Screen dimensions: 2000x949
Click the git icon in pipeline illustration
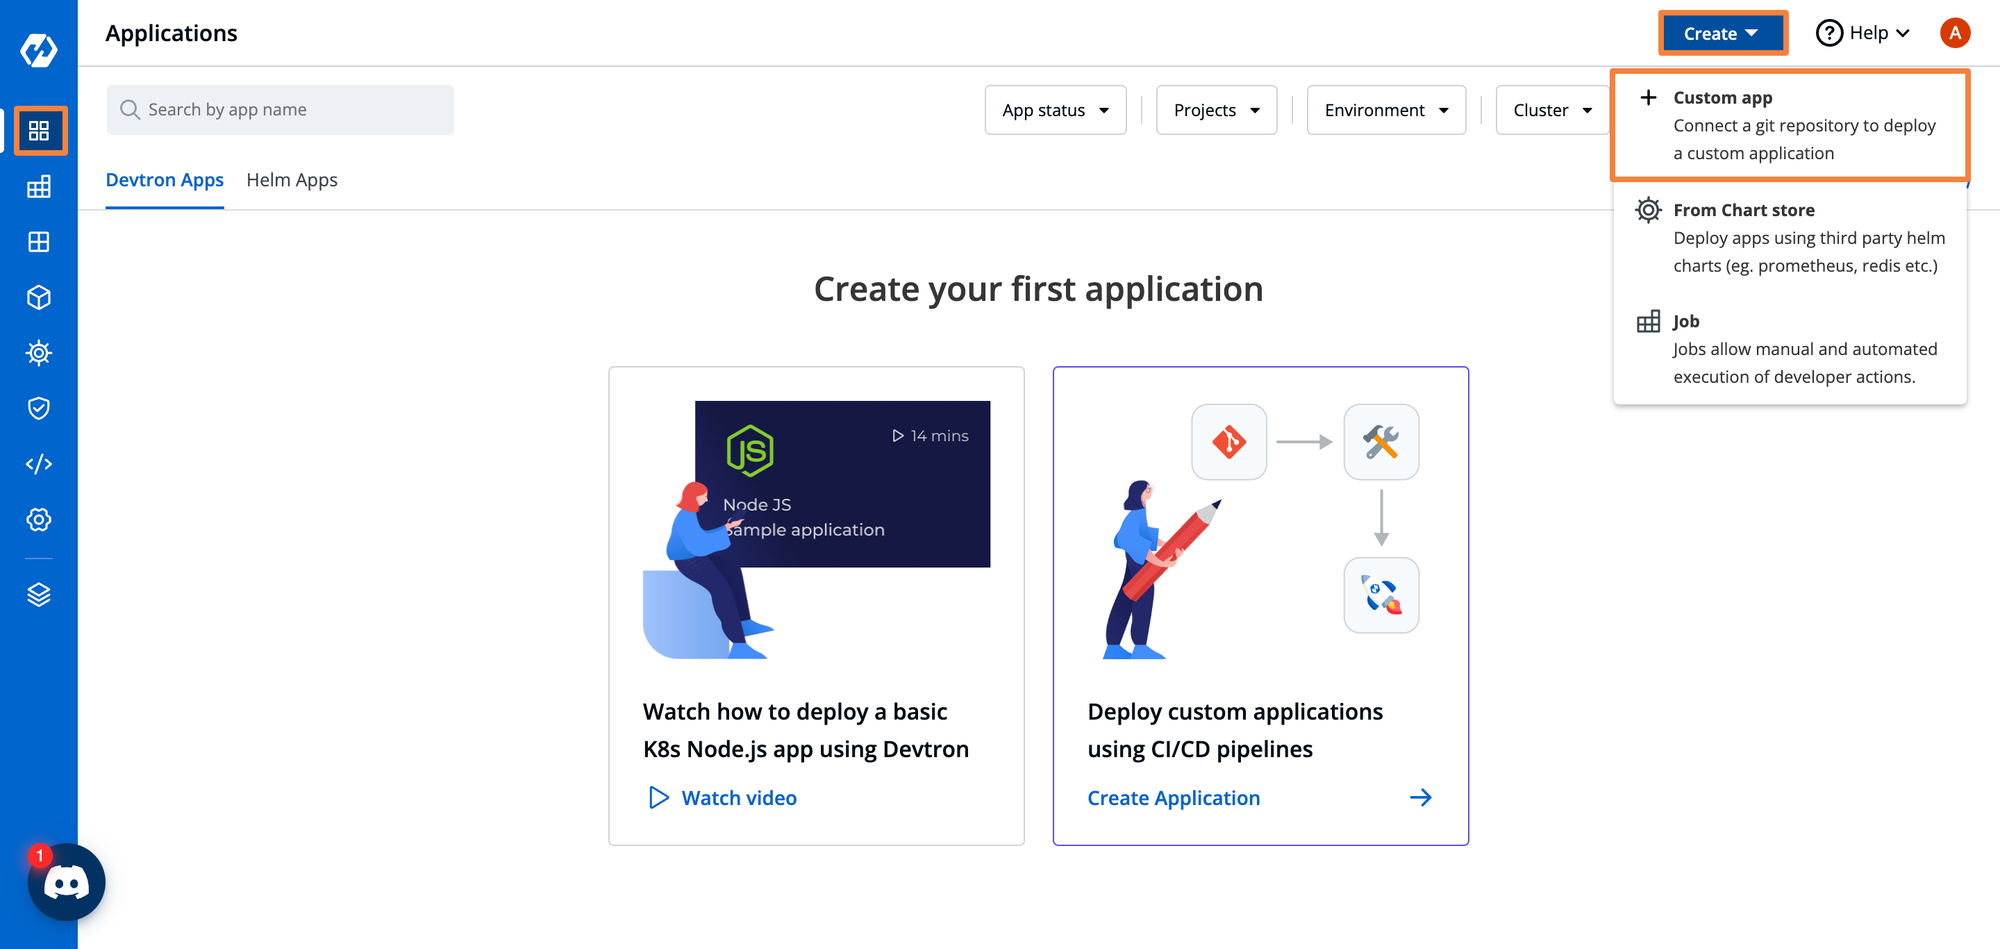pos(1229,442)
